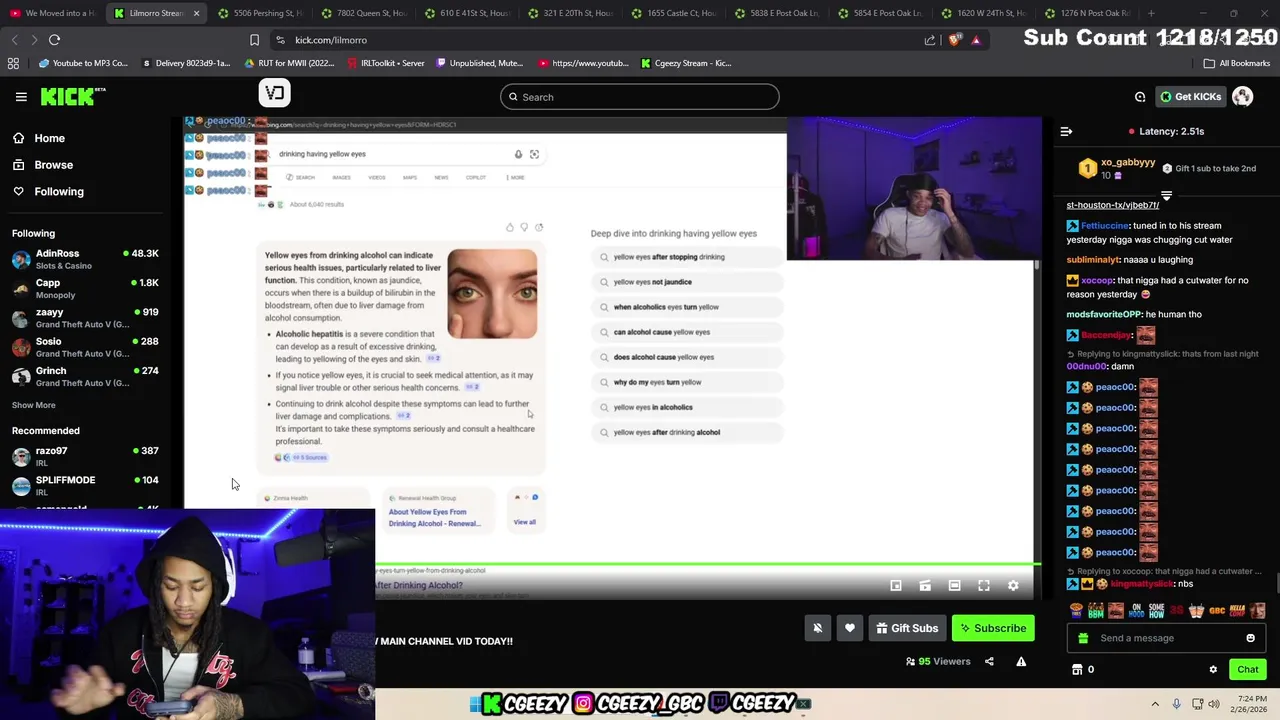Click the green Subscribe button
The height and width of the screenshot is (720, 1280).
[x=993, y=628]
